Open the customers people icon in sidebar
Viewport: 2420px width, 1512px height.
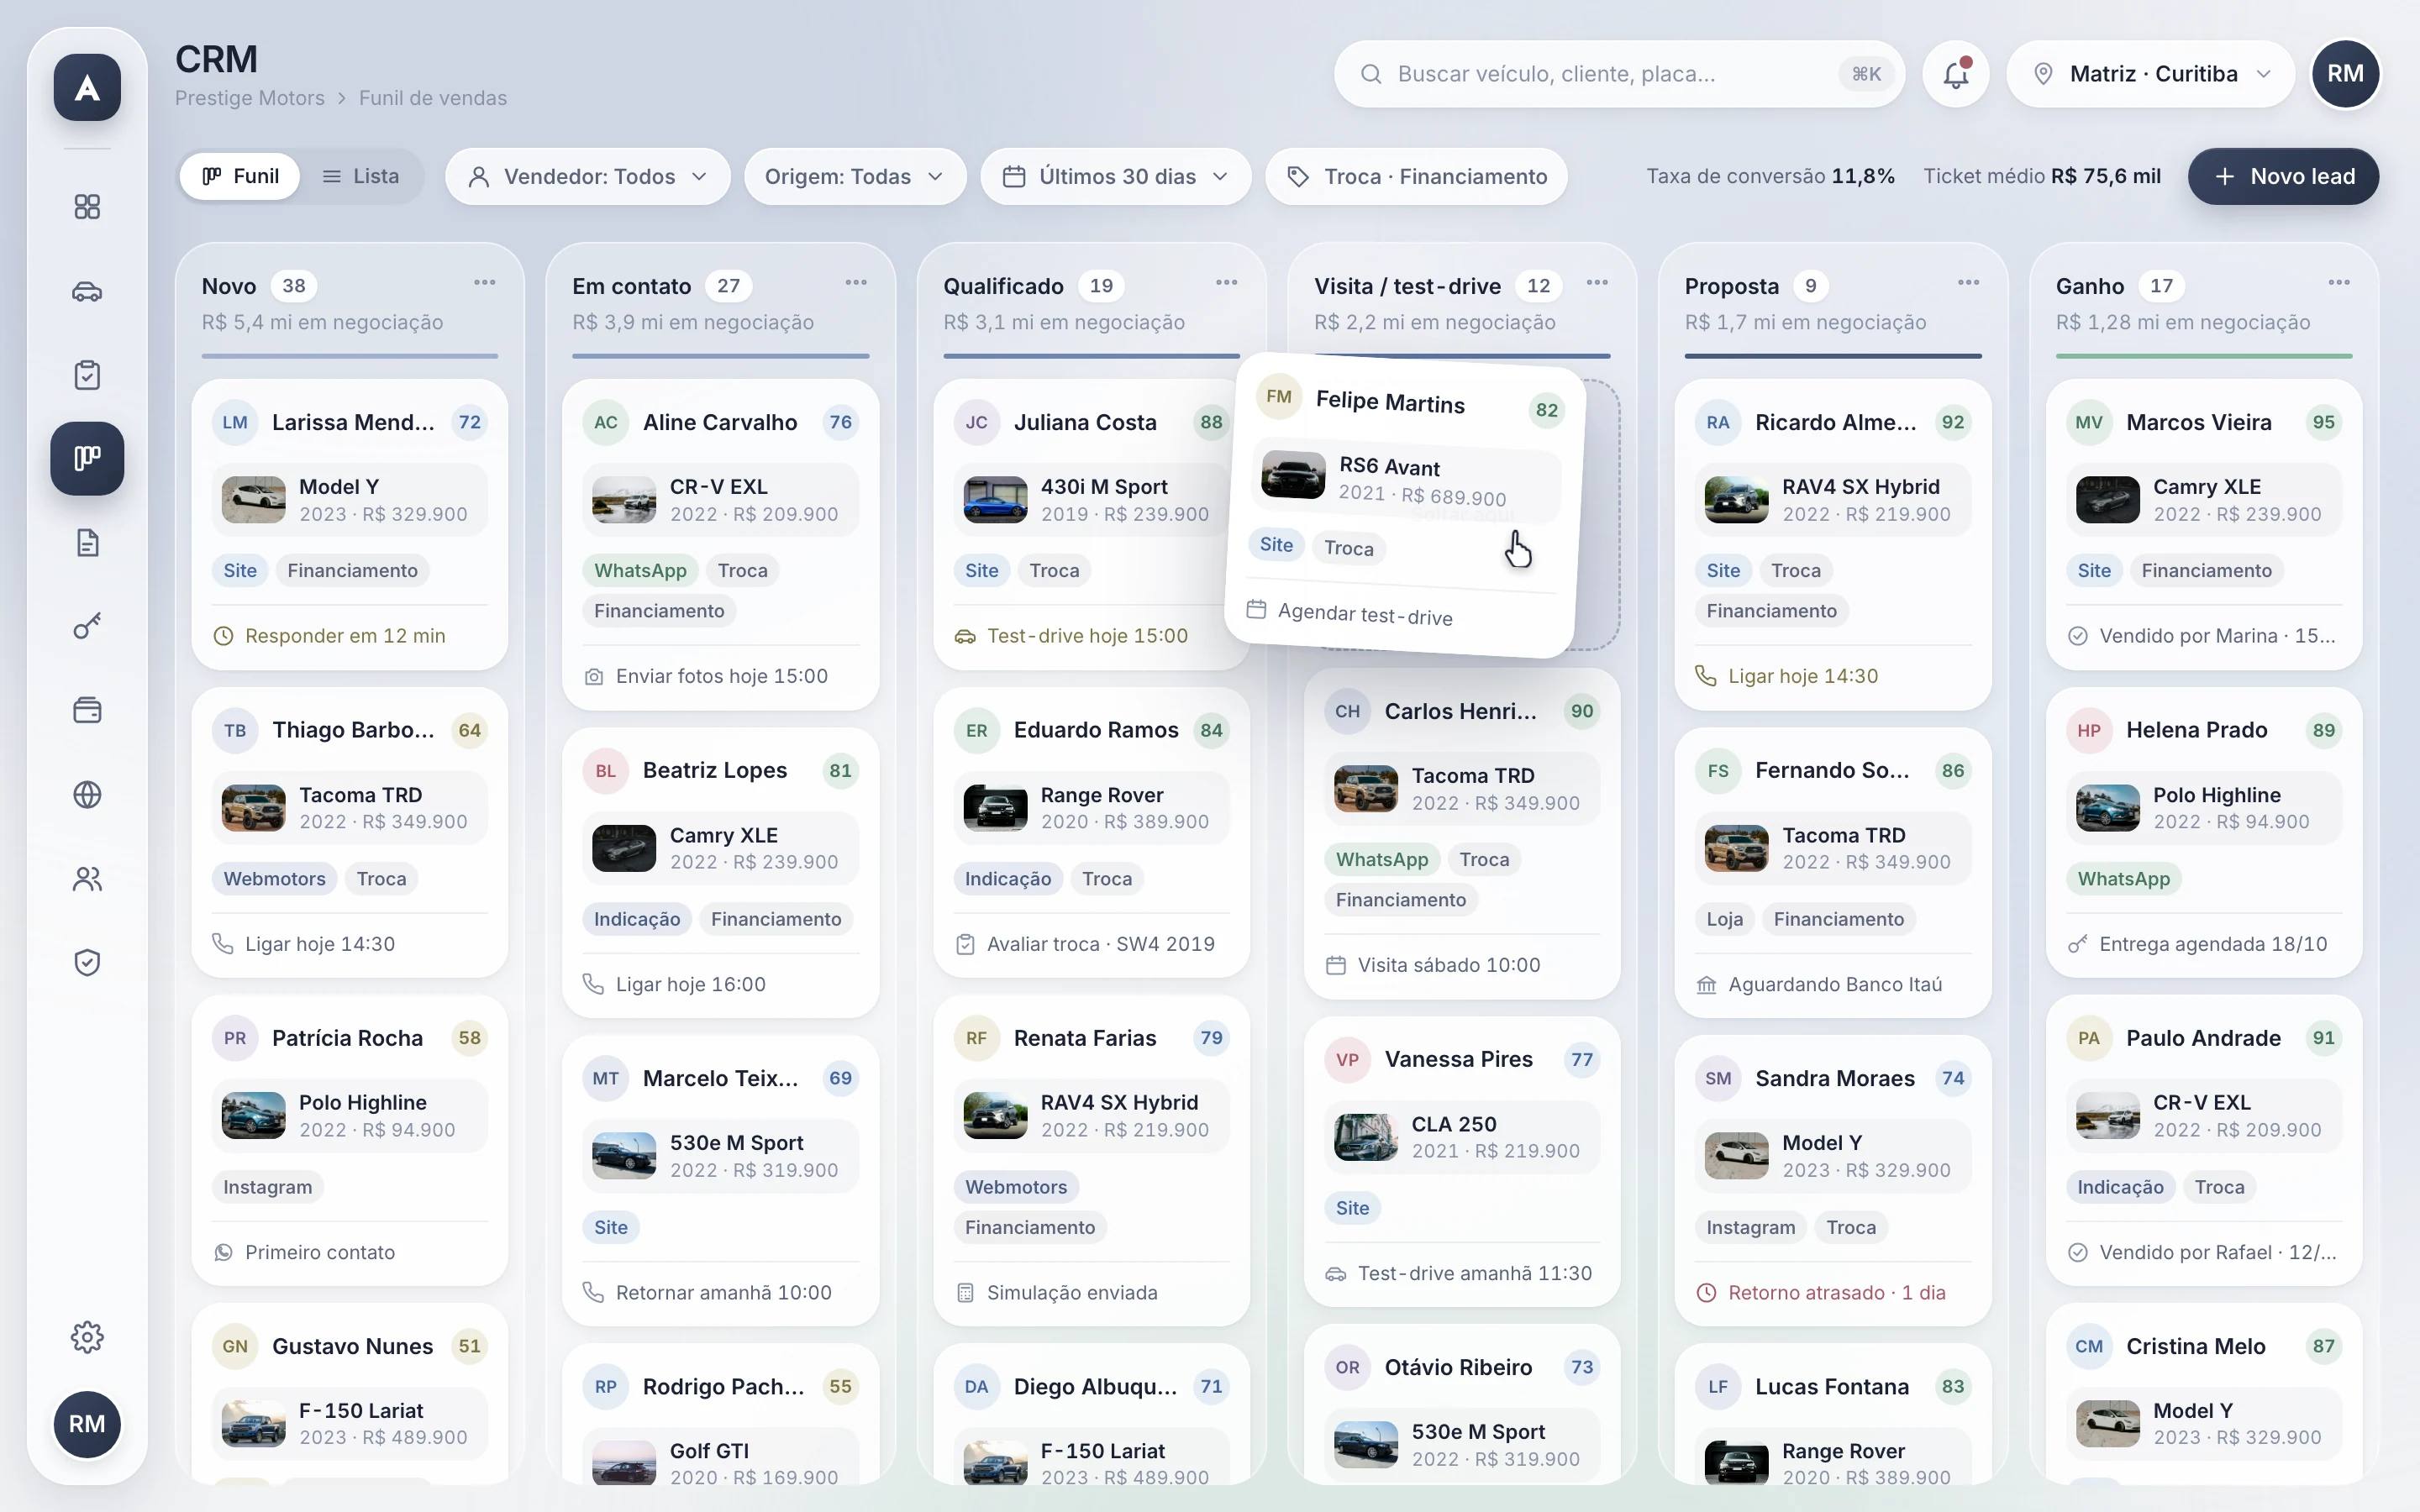coord(87,879)
